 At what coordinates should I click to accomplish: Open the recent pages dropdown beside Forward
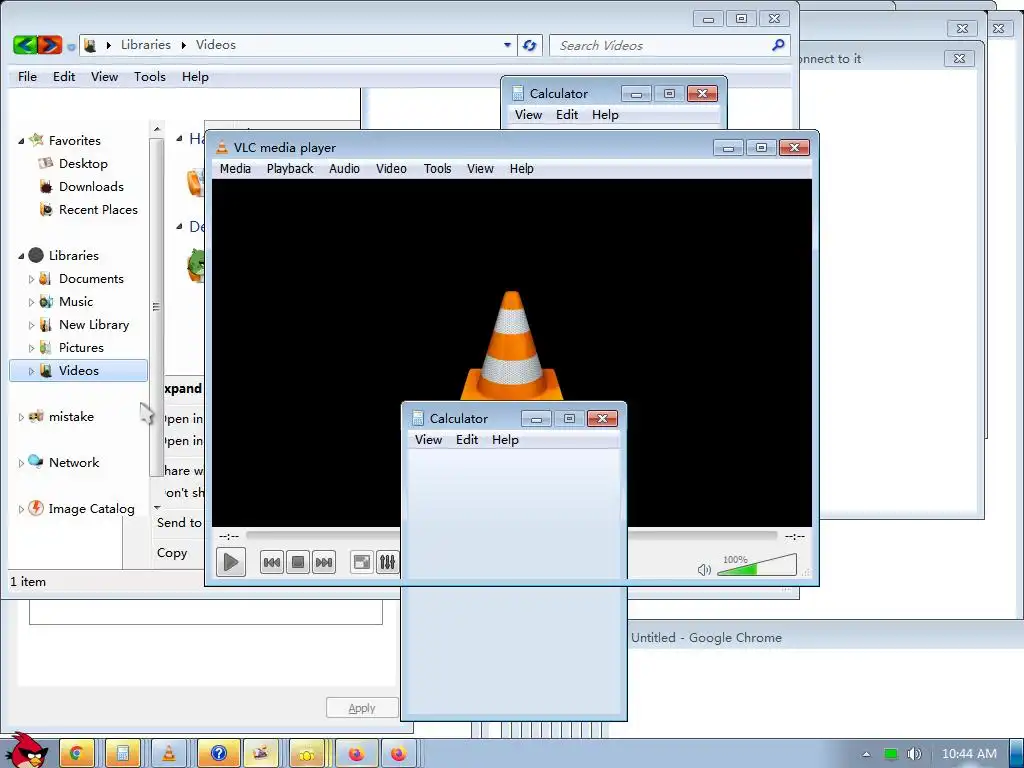coord(71,47)
